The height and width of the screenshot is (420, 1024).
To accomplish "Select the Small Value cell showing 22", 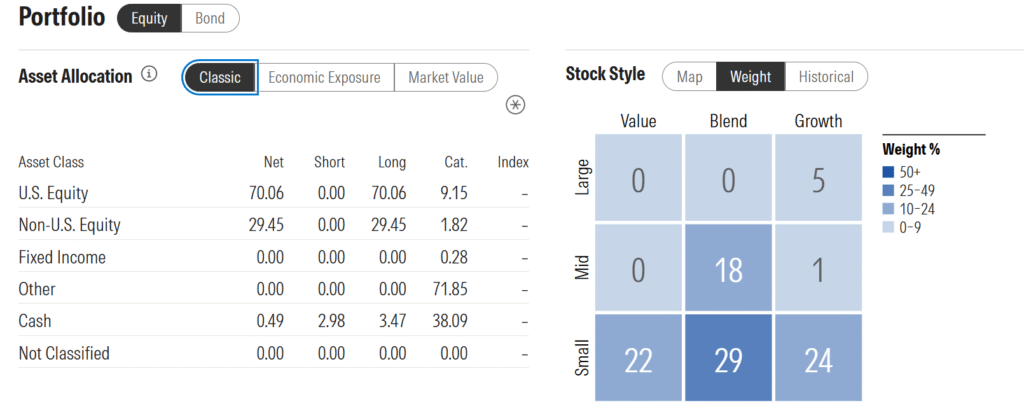I will [638, 359].
